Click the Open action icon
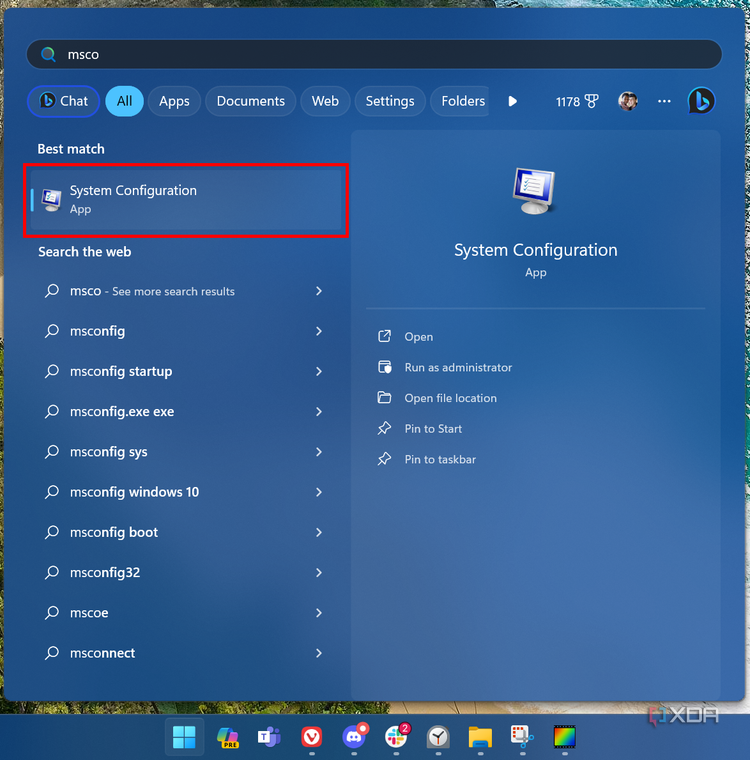The image size is (750, 760). (x=384, y=336)
